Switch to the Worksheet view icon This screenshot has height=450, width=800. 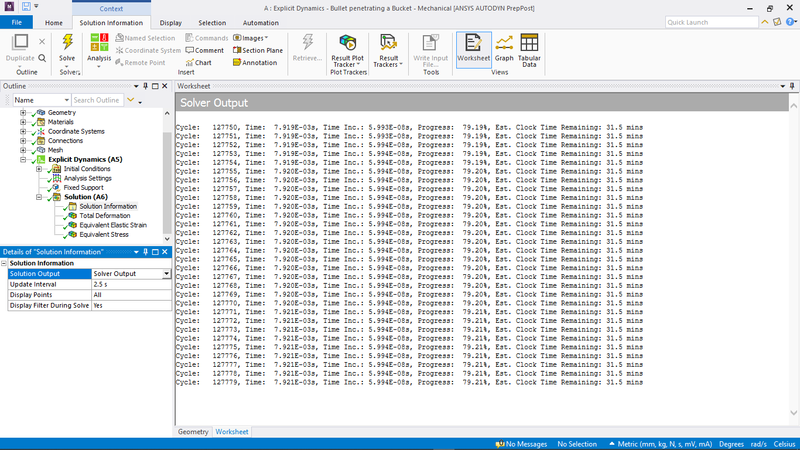click(x=473, y=43)
